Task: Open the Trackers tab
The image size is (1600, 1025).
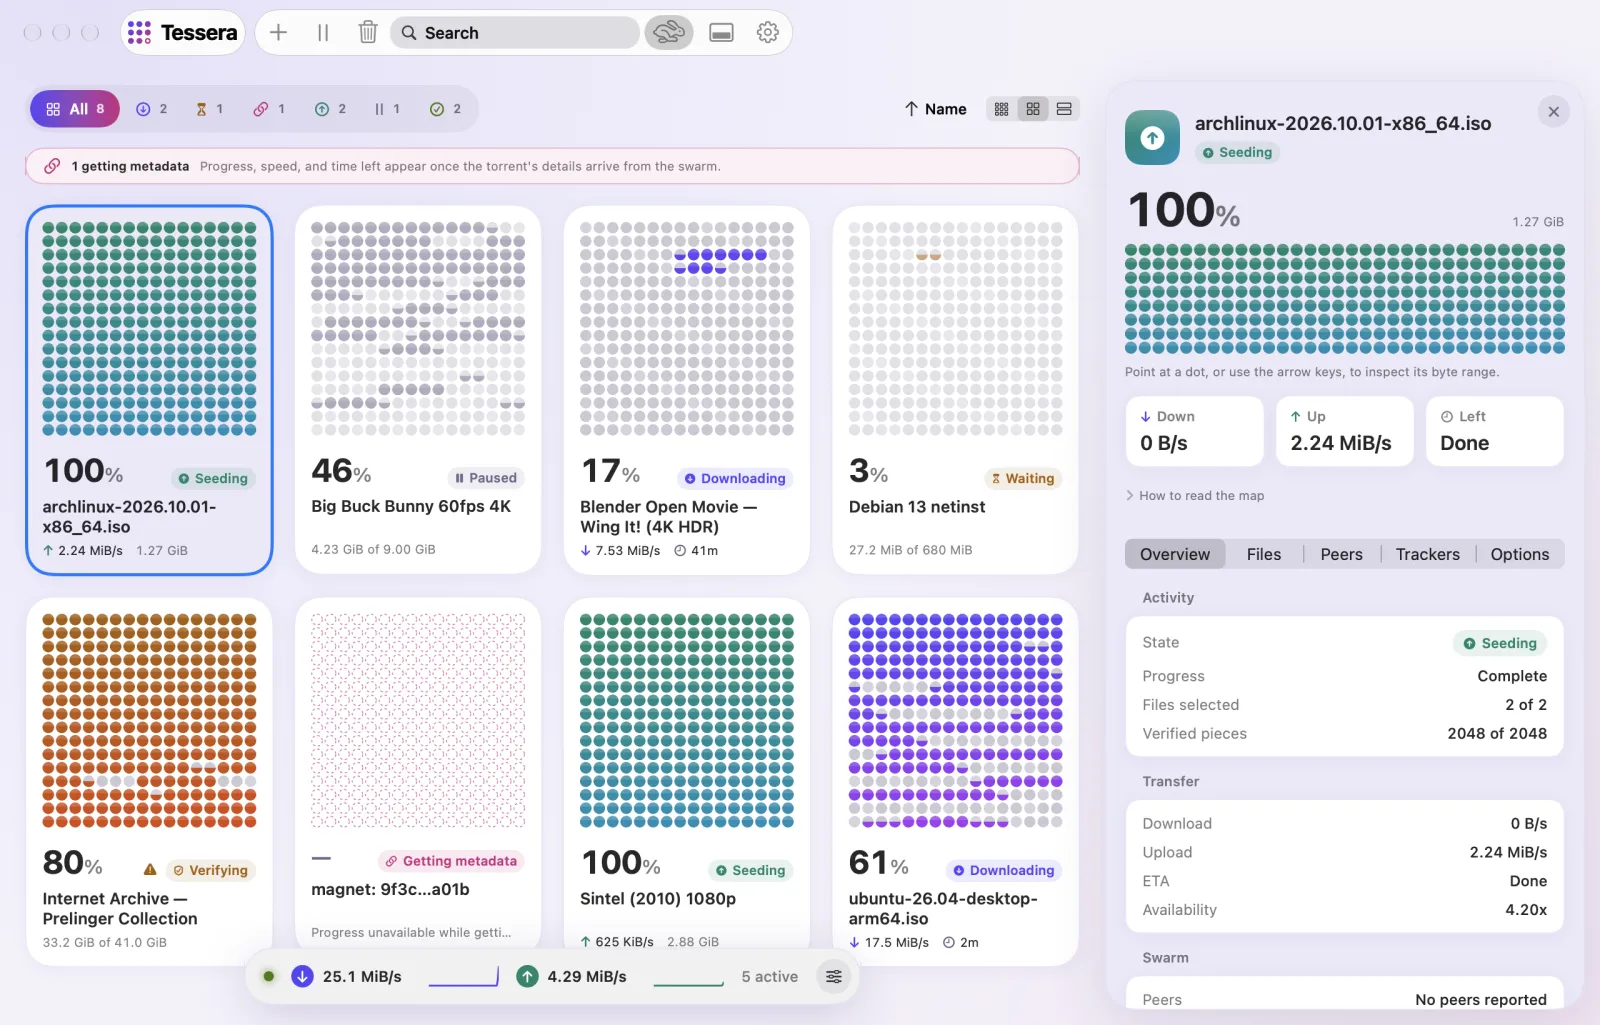Action: (1427, 554)
